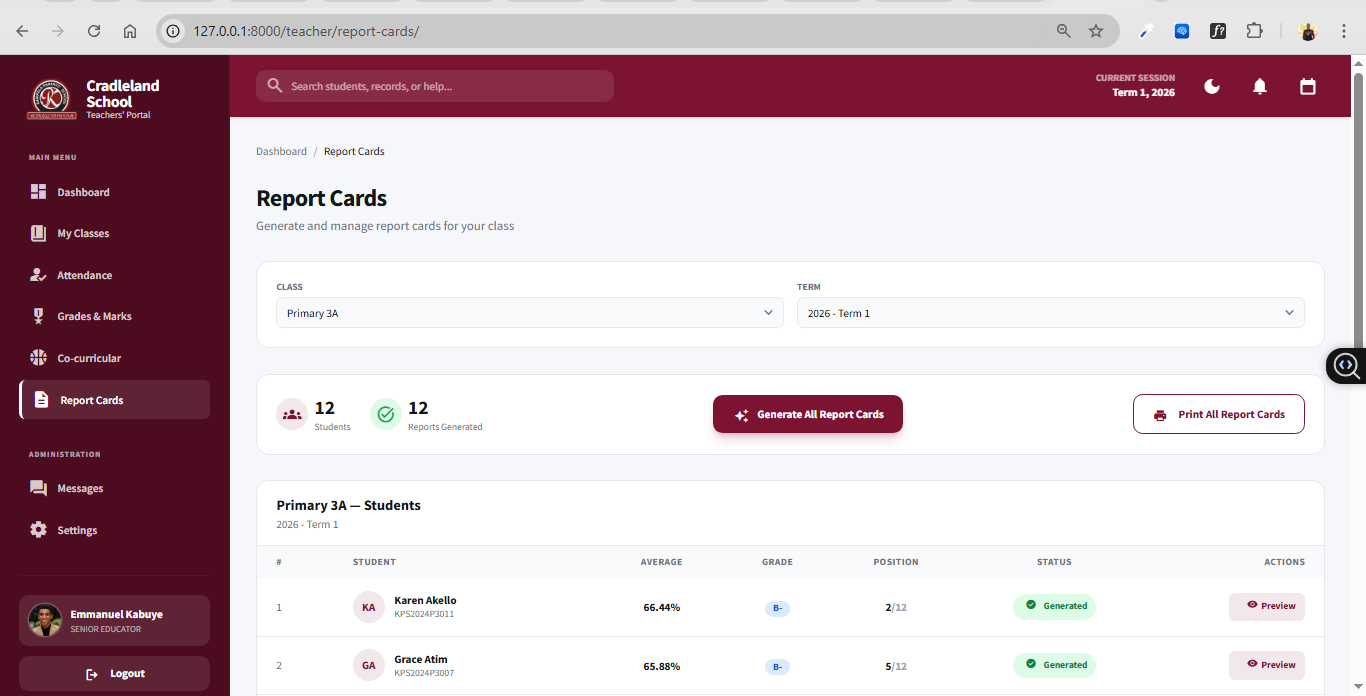Expand the Class dropdown showing Primary 3A
The image size is (1366, 696).
tap(529, 313)
